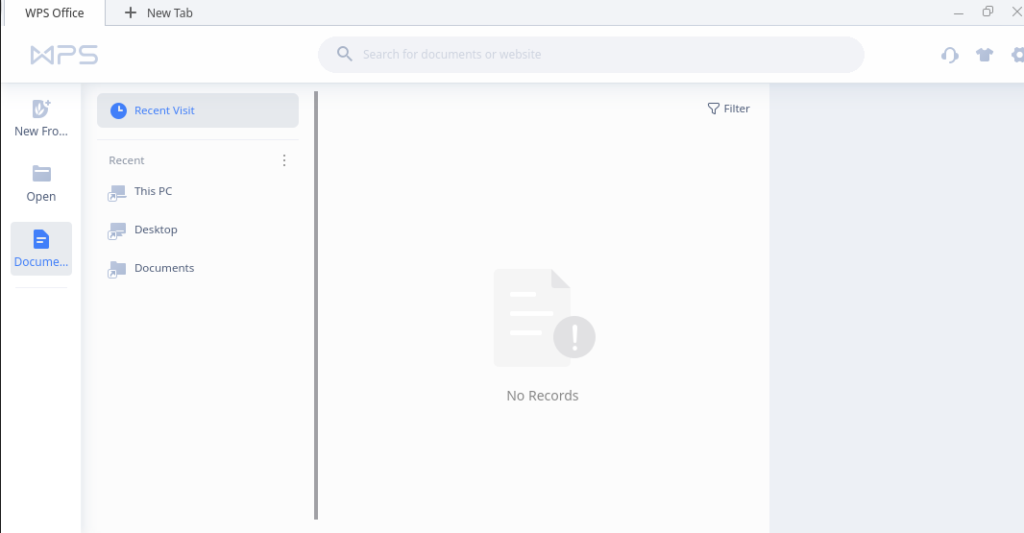Click the No Records text
This screenshot has height=533, width=1024.
(543, 395)
